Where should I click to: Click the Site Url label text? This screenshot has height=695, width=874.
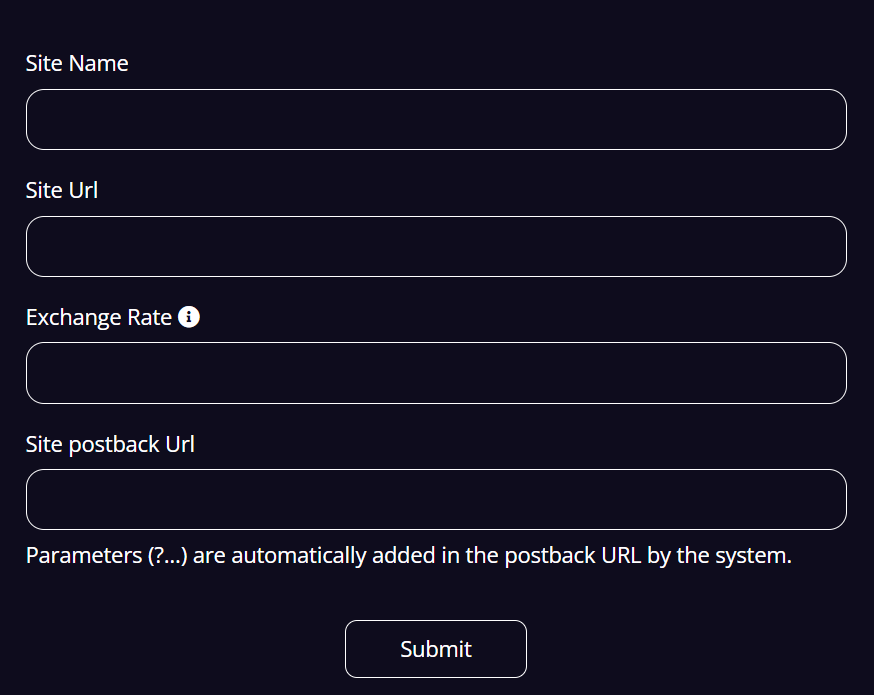click(62, 190)
